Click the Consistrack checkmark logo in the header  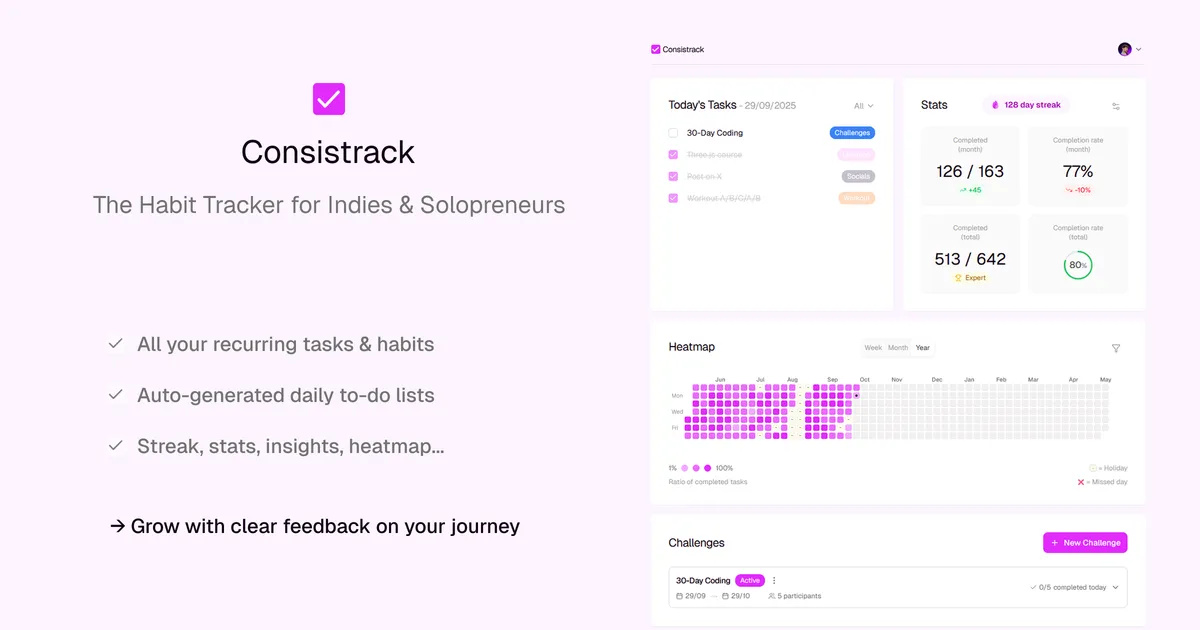pyautogui.click(x=656, y=49)
